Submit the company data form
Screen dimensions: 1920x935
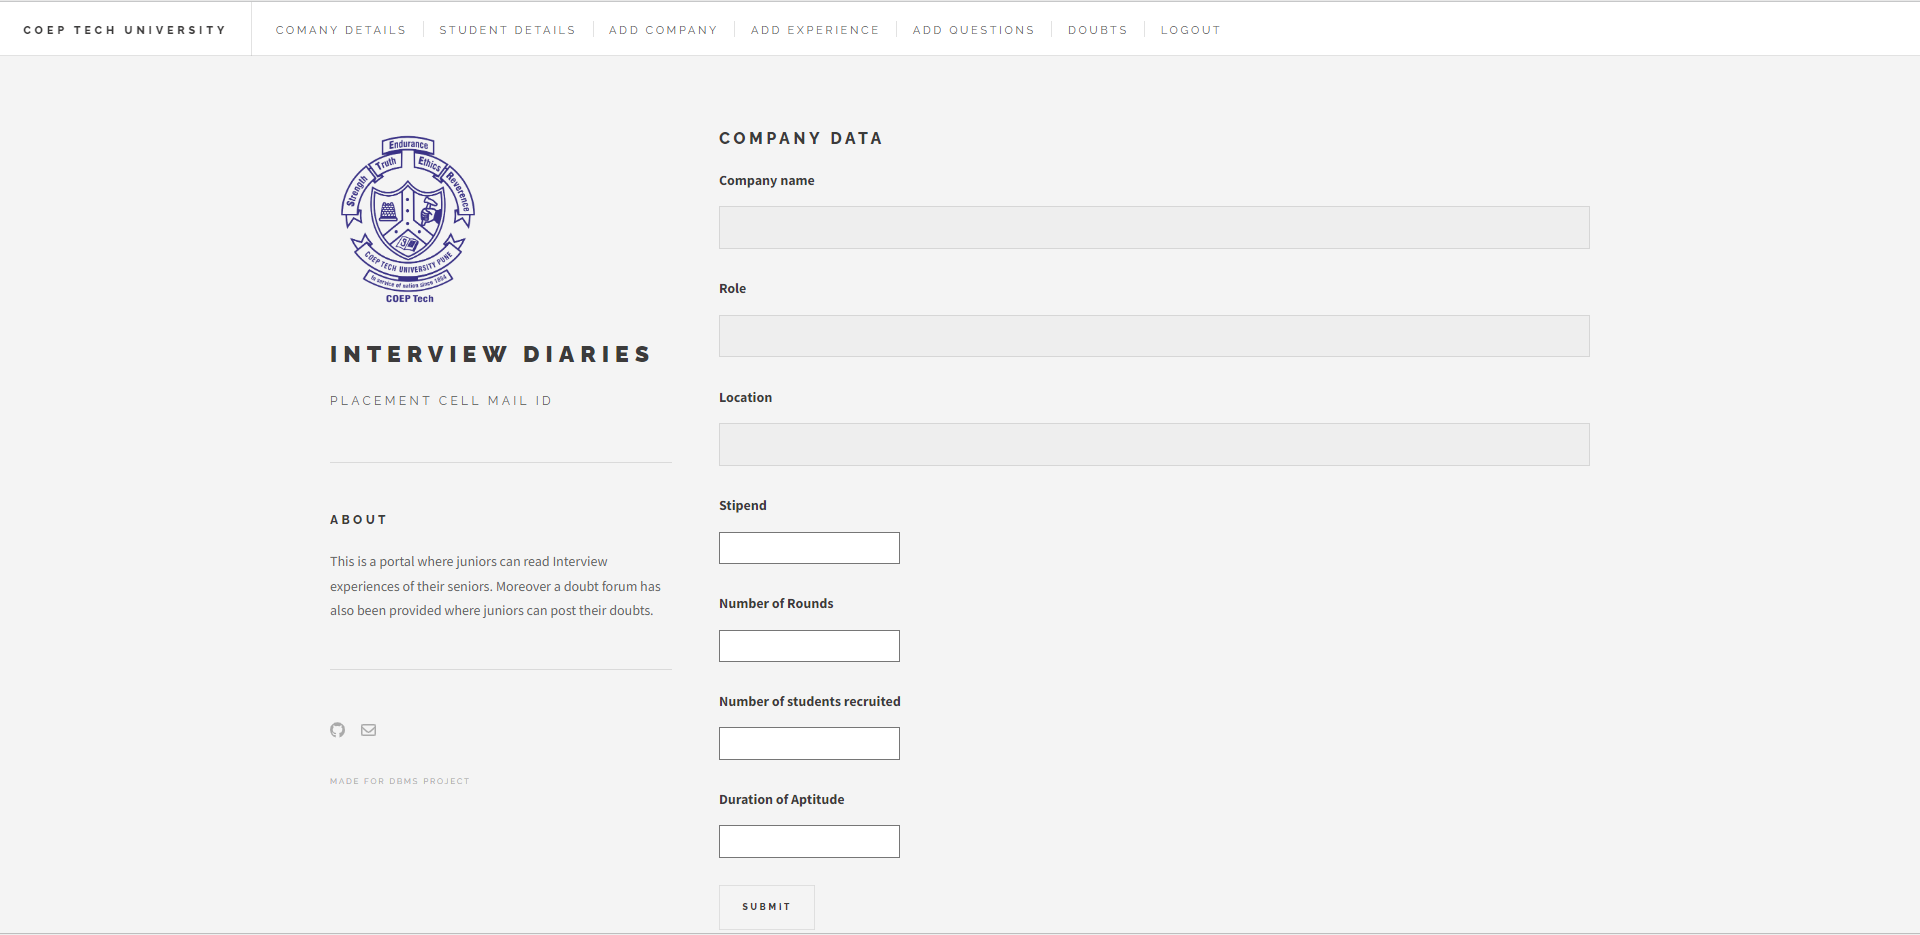pos(767,907)
